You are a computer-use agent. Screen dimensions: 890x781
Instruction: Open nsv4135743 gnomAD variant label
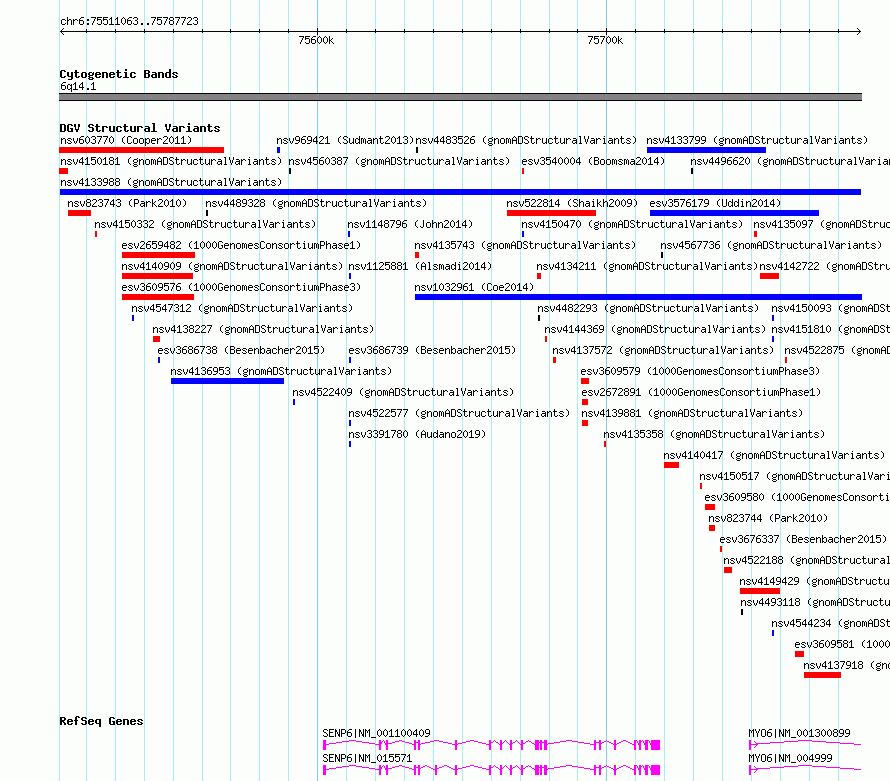525,245
